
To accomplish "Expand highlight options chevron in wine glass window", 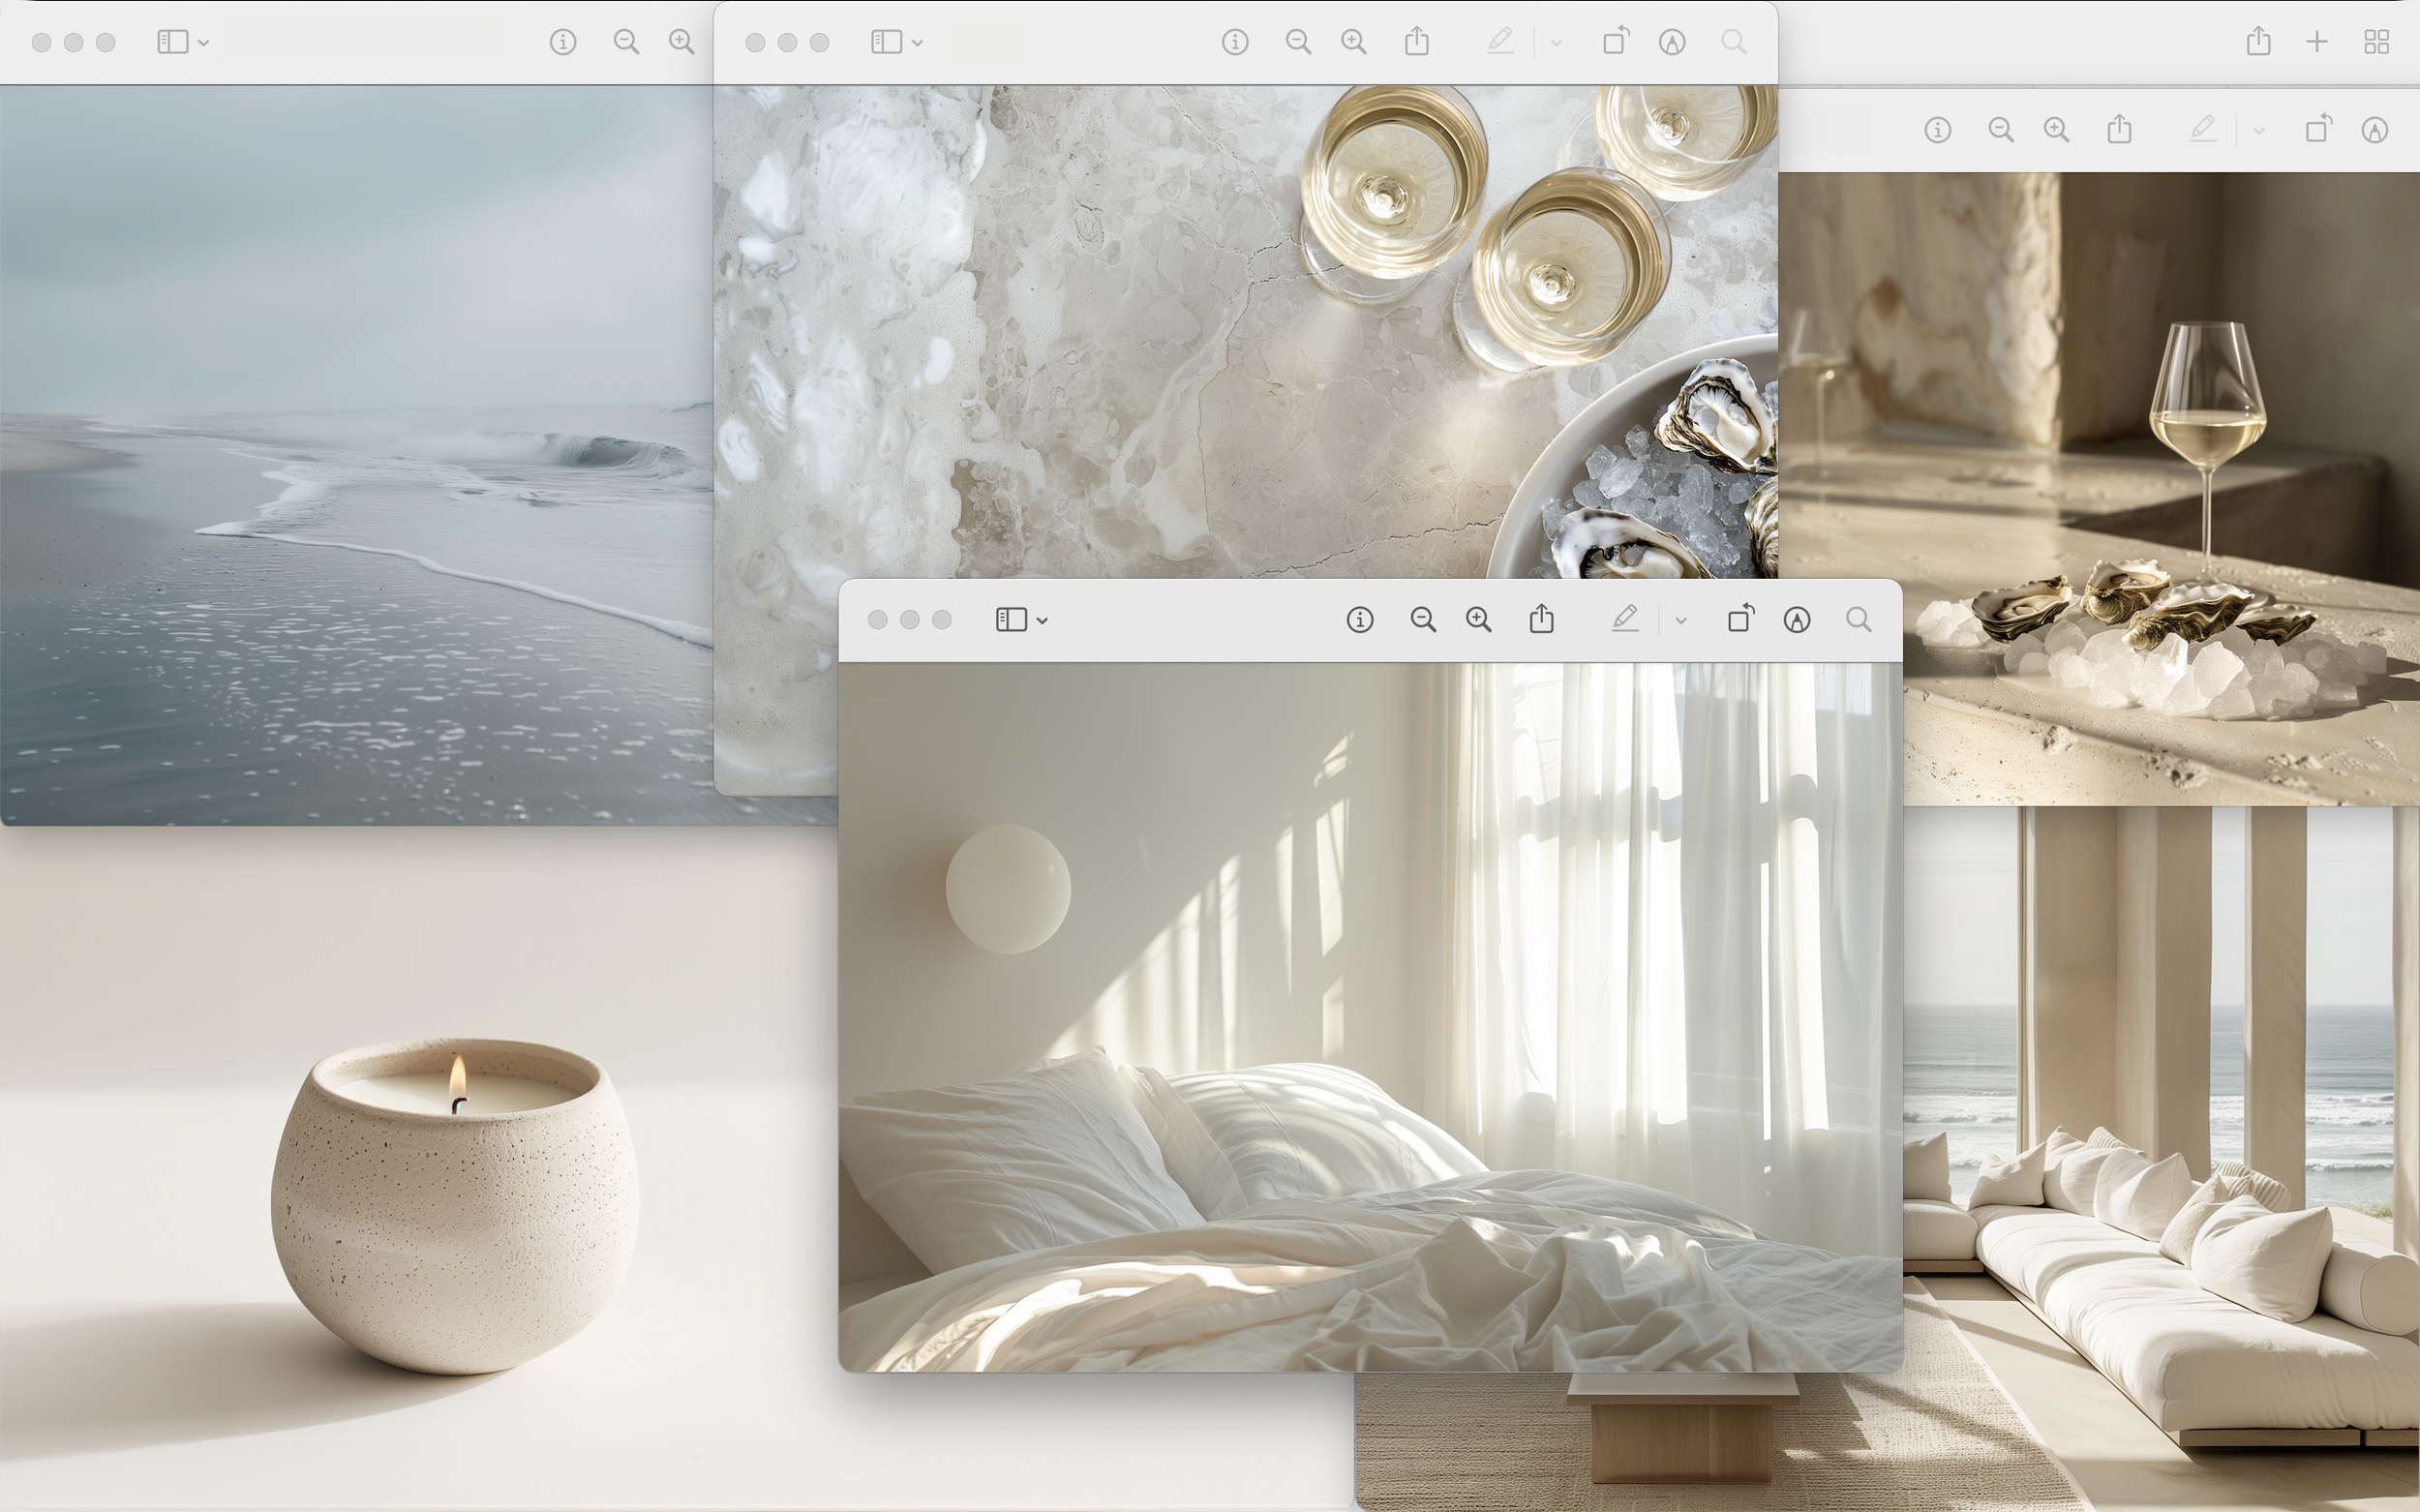I will [x=2259, y=131].
